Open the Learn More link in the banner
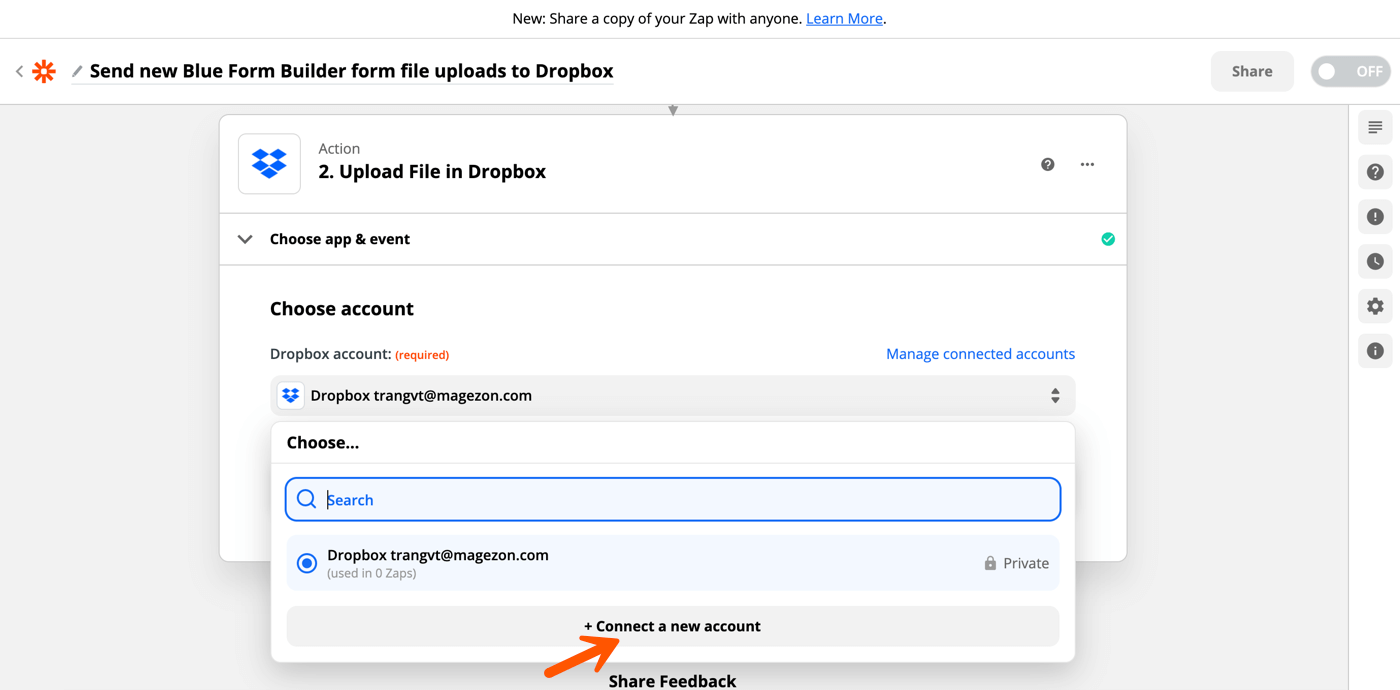This screenshot has height=690, width=1400. [843, 18]
